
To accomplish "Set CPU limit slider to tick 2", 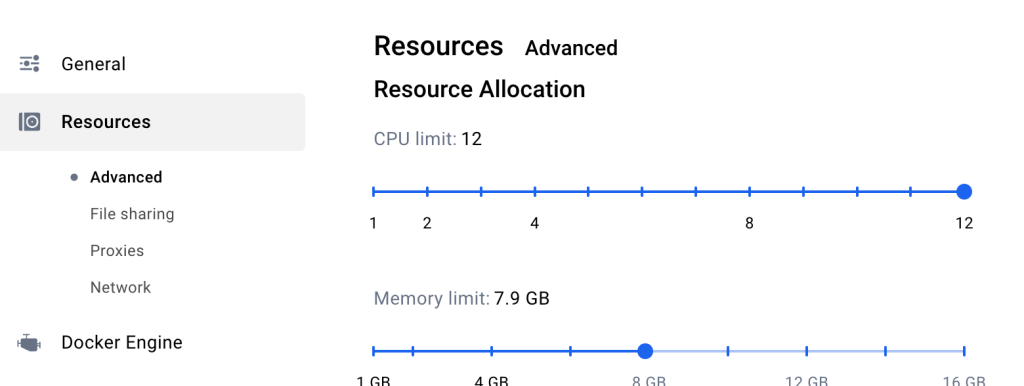I will 427,191.
